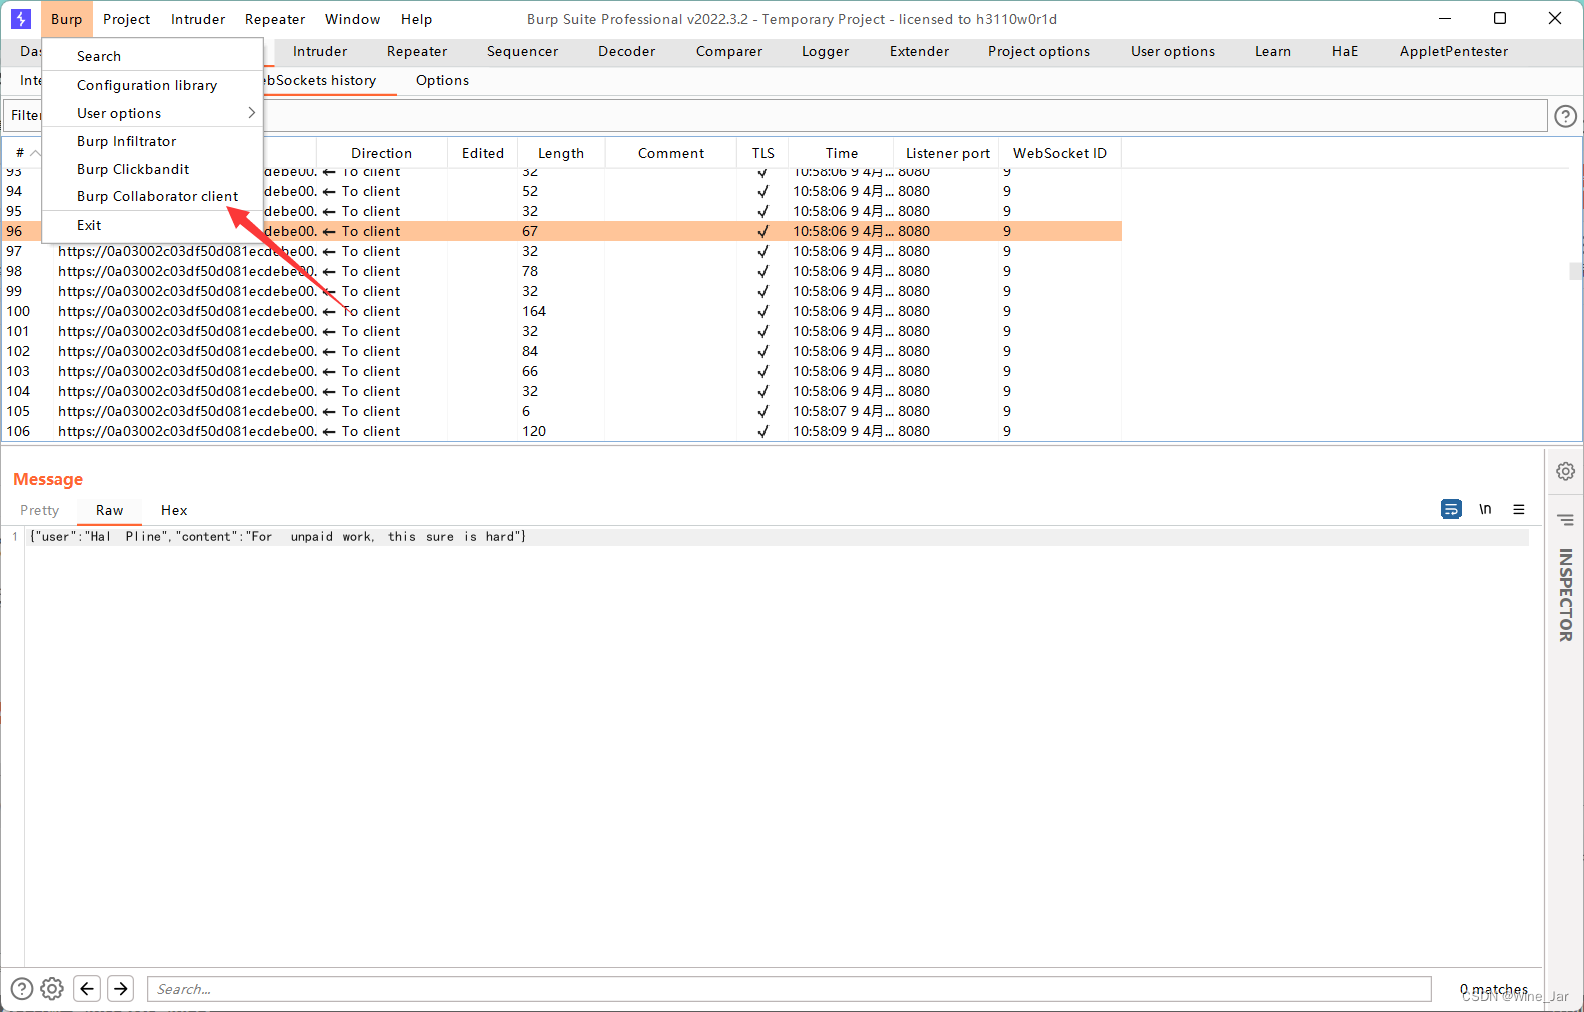Screen dimensions: 1584x1012
Task: Open the HaE extension tab
Action: 1345,51
